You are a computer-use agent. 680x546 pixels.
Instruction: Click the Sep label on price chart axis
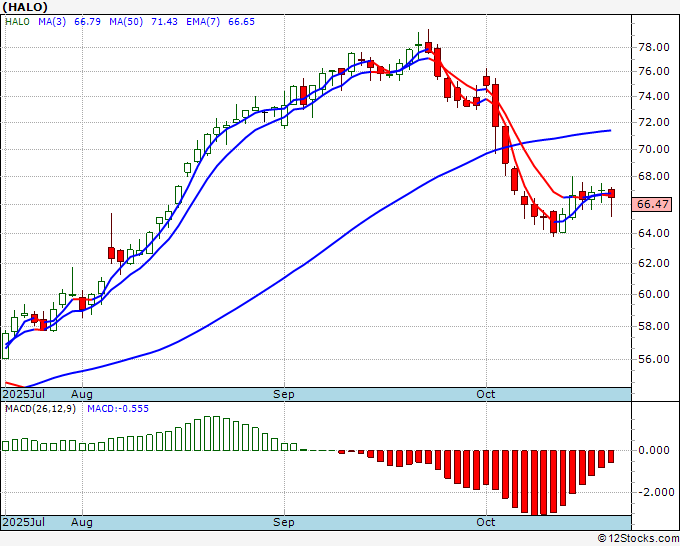coord(284,394)
